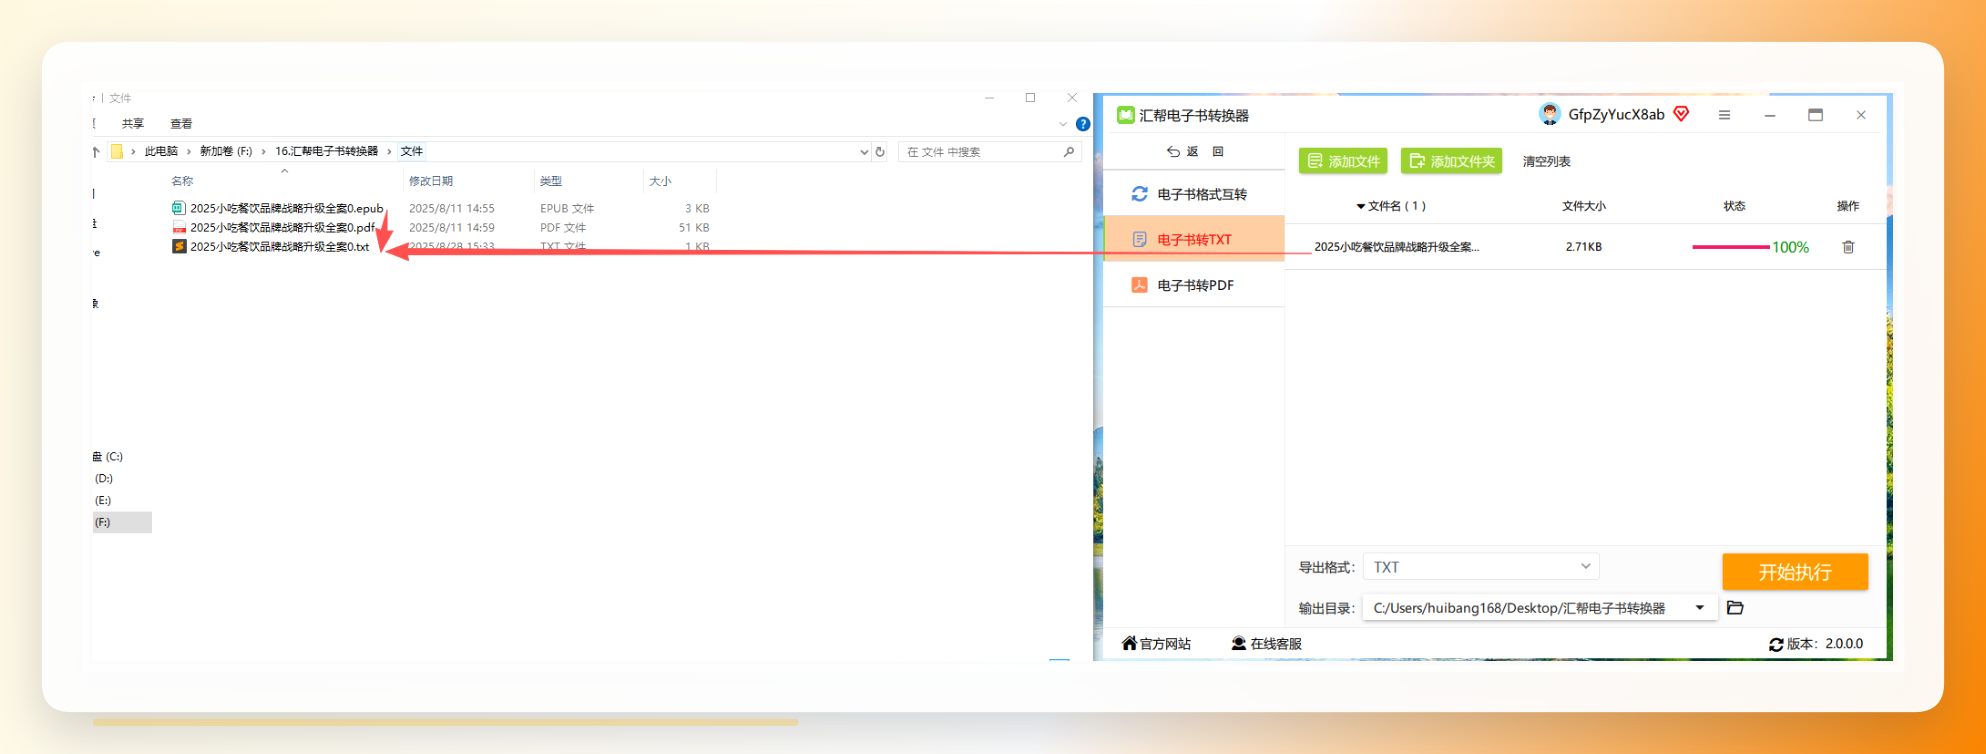Click the up-arrow navigation button in Explorer
The height and width of the screenshot is (754, 1986).
96,152
